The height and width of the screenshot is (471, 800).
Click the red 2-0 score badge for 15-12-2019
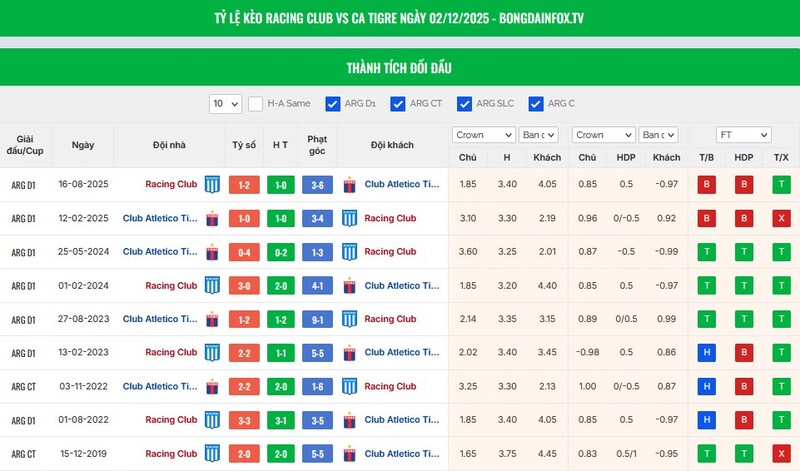(244, 454)
